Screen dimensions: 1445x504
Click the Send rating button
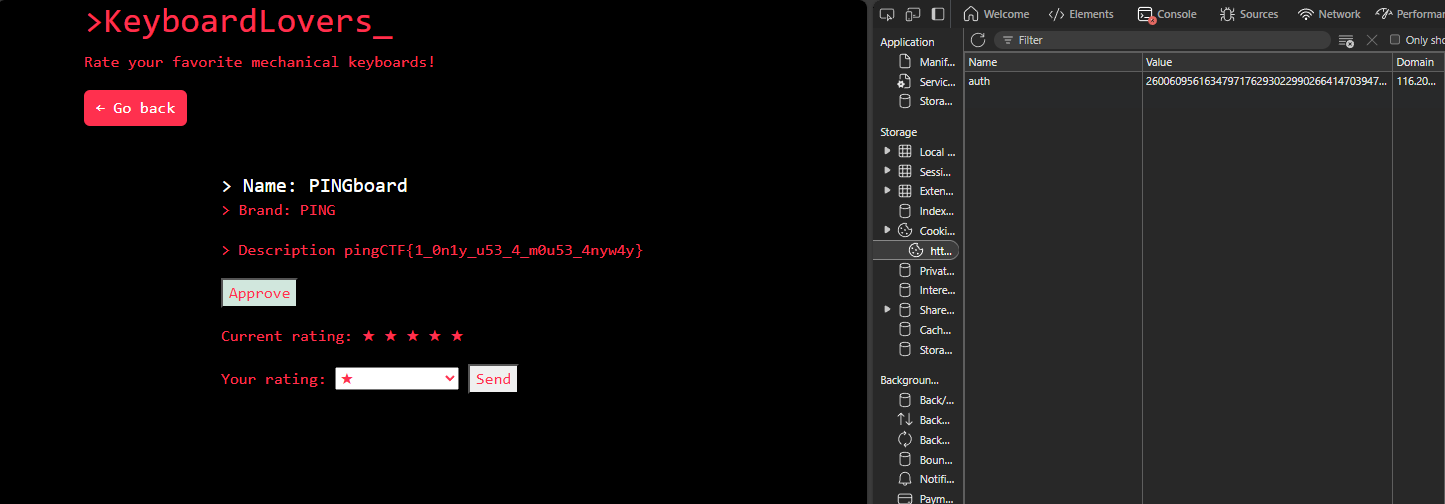click(493, 379)
